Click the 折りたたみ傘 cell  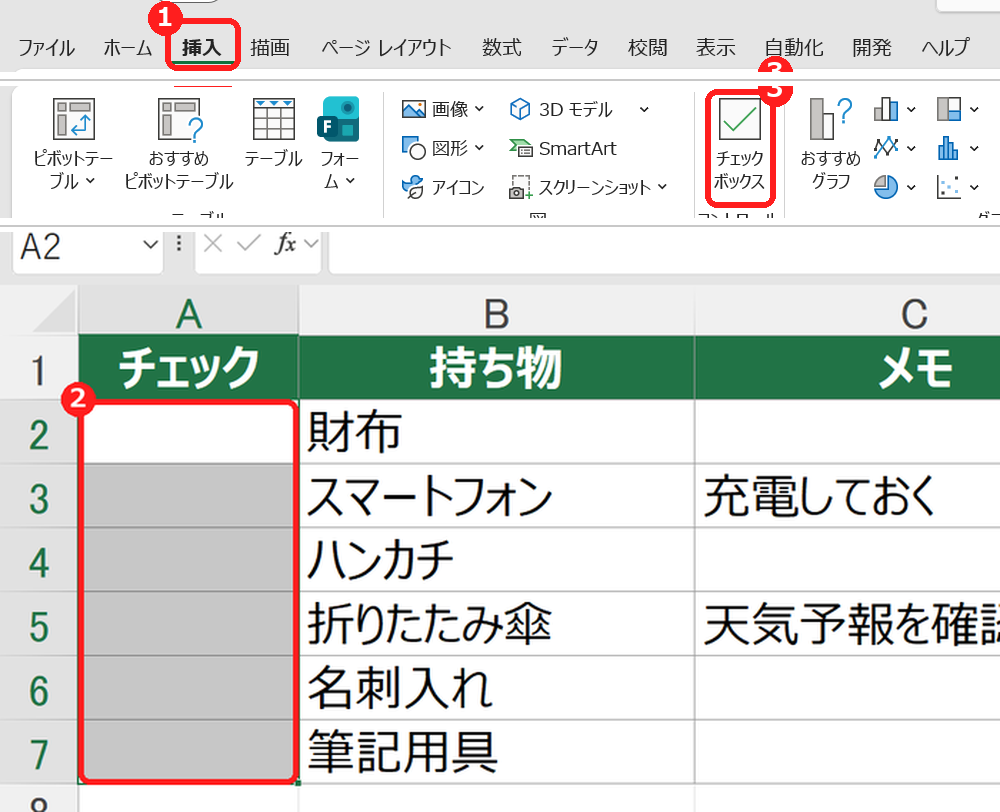496,624
